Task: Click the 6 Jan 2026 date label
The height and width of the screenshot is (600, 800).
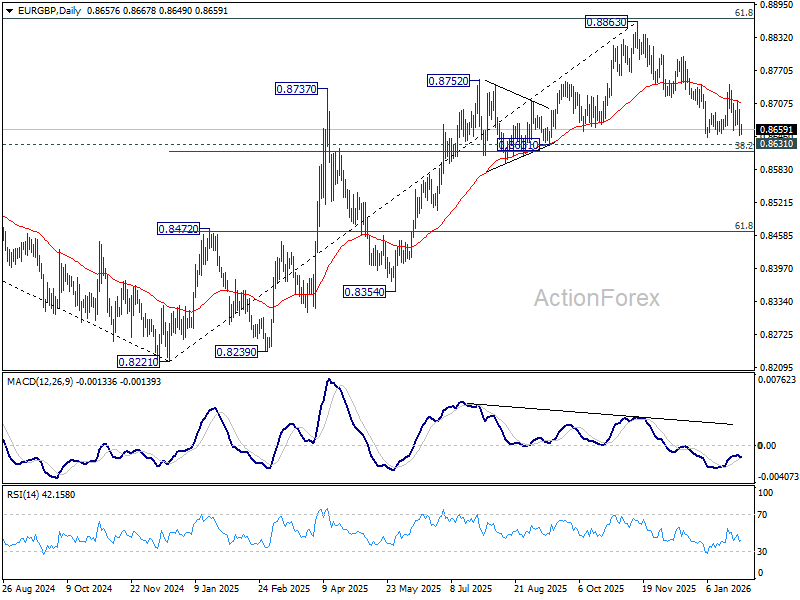Action: tap(729, 588)
